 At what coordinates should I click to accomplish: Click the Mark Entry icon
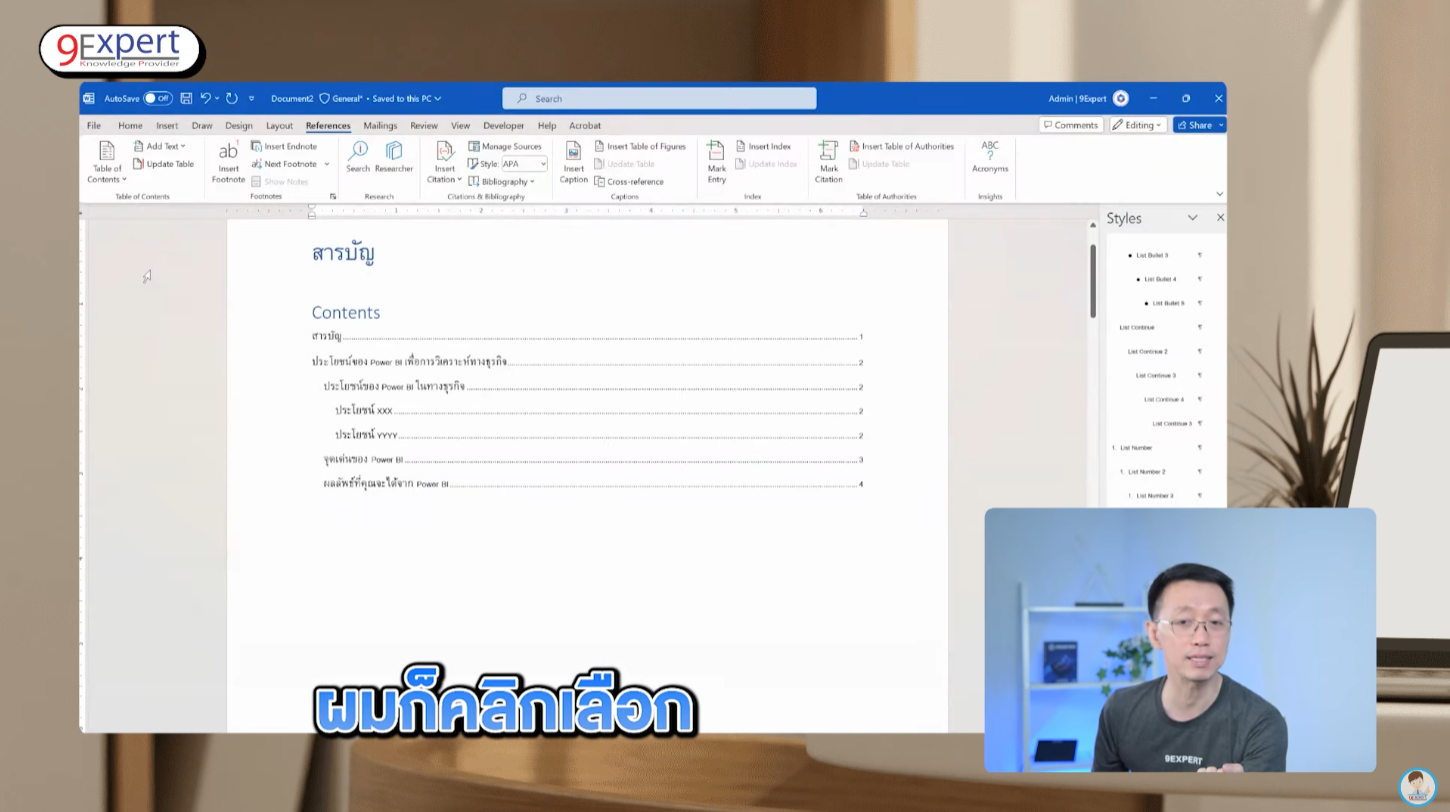tap(716, 160)
